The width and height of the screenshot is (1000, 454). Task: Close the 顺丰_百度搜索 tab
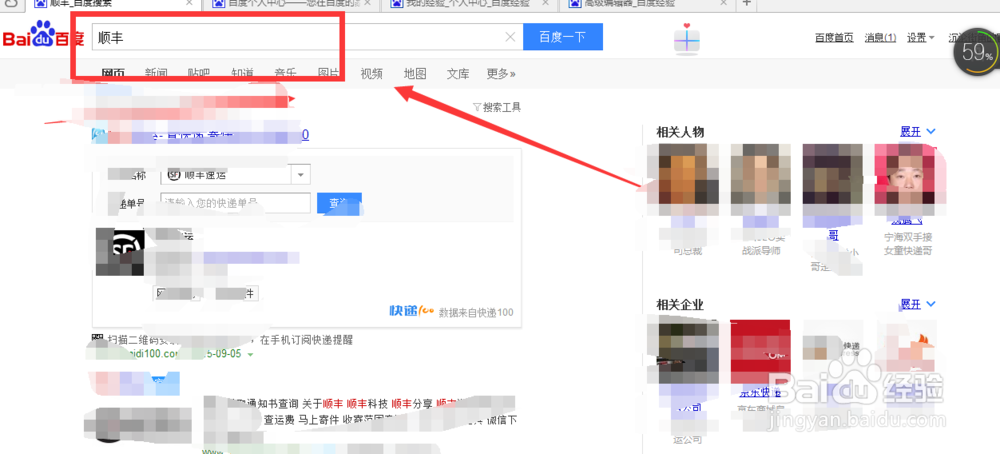click(189, 3)
